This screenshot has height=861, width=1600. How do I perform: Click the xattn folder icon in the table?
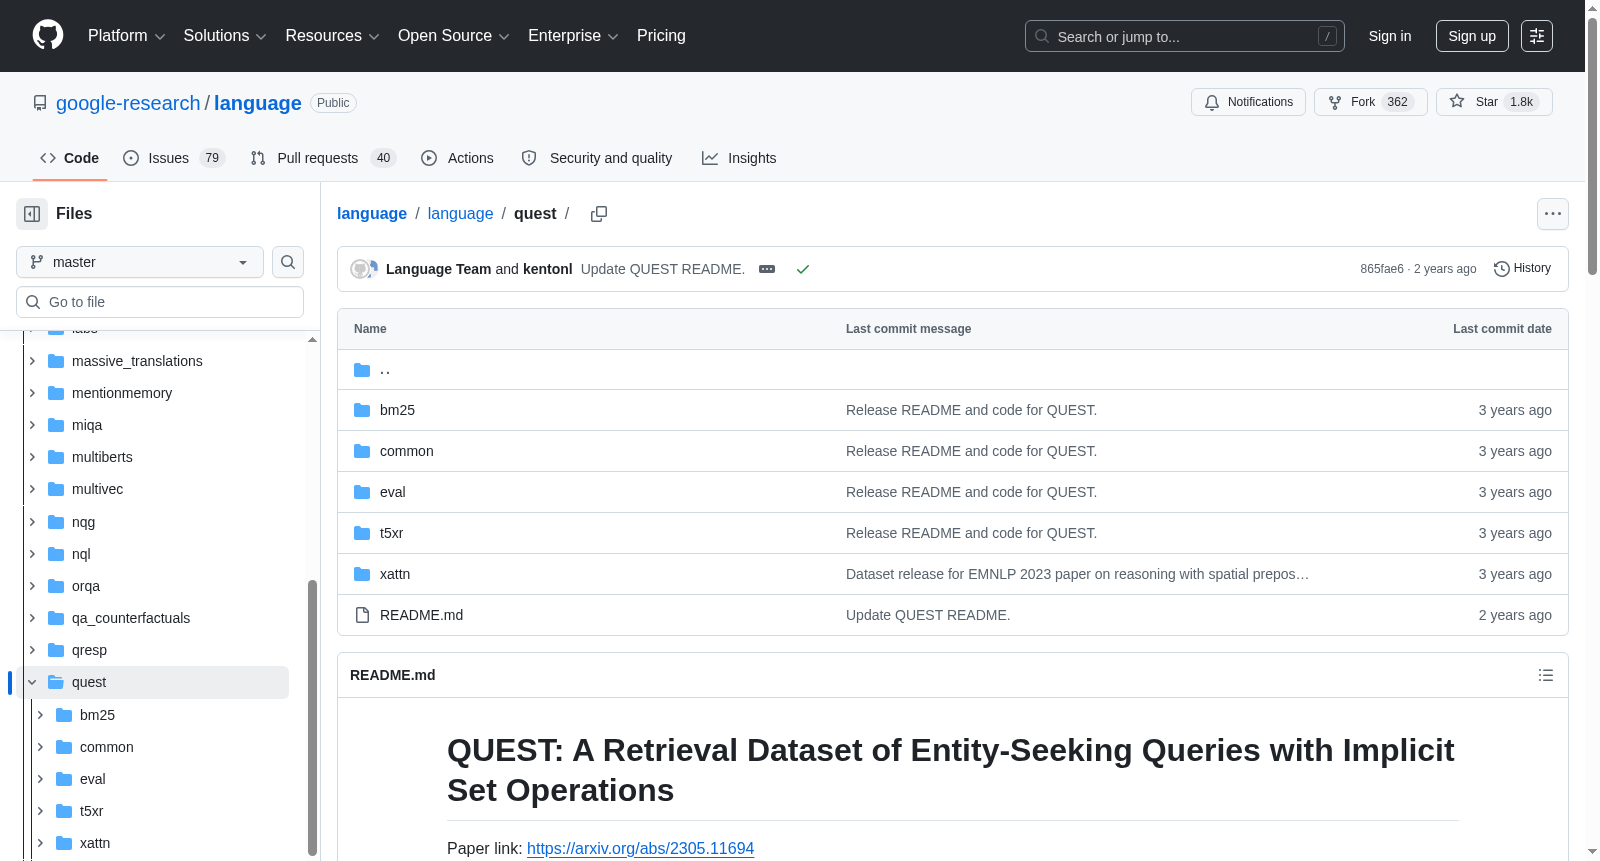[362, 574]
